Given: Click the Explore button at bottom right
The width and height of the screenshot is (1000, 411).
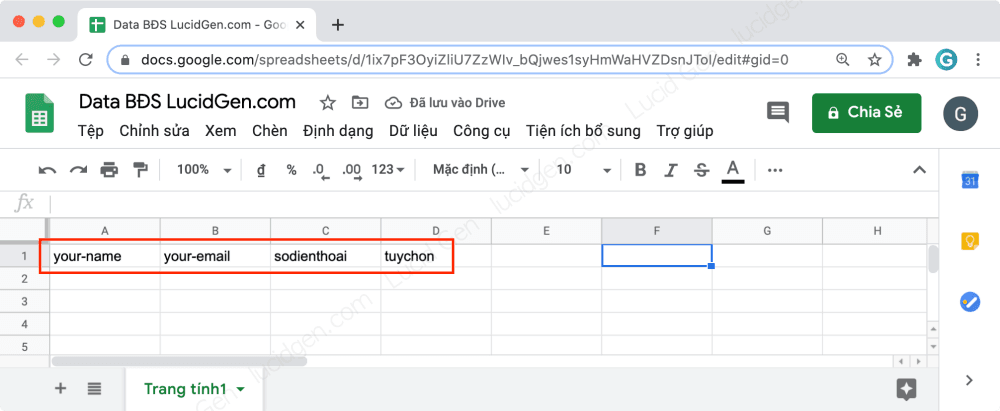Looking at the screenshot, I should pos(907,389).
